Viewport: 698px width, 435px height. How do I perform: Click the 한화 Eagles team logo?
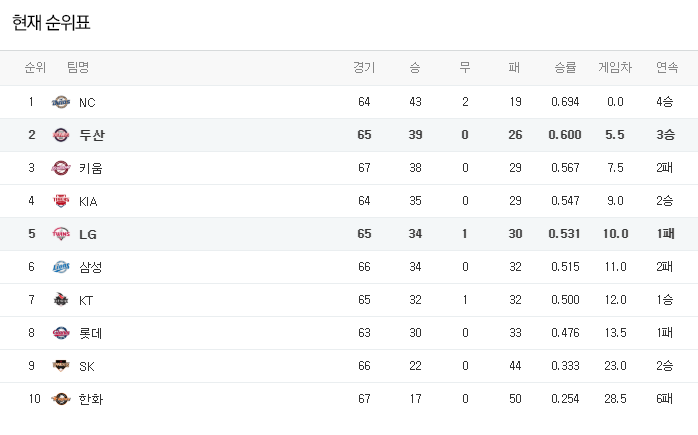tap(61, 398)
